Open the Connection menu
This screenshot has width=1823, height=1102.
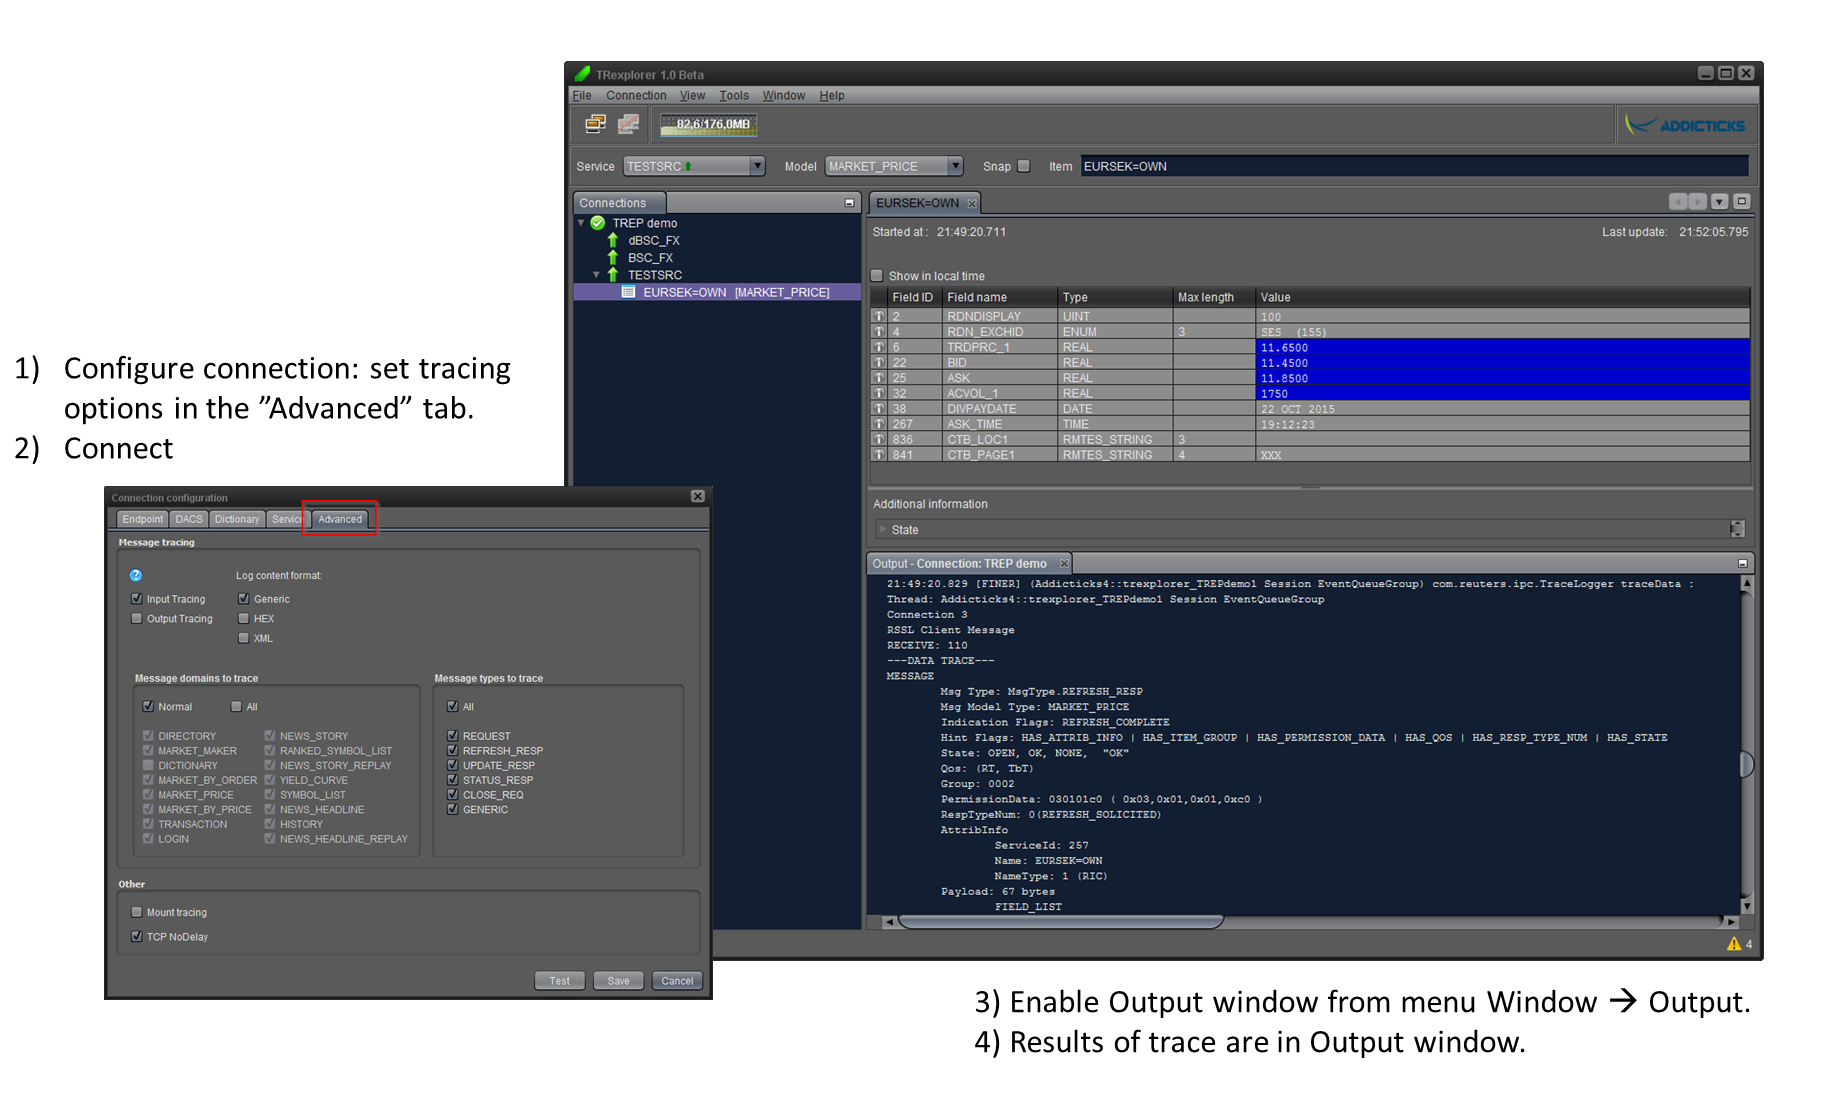tap(636, 96)
